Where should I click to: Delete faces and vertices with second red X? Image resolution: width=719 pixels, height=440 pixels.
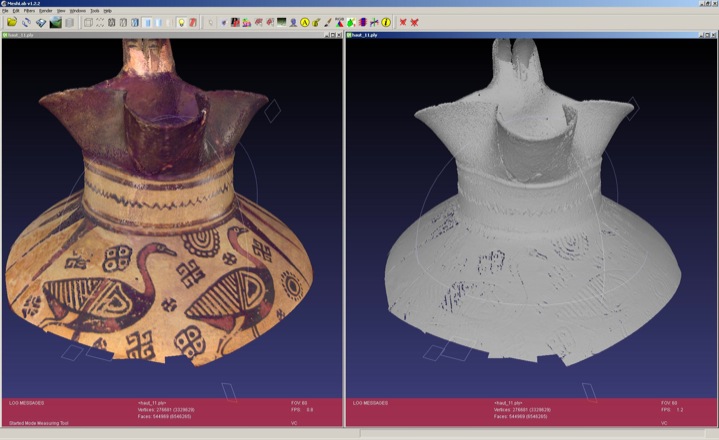(x=415, y=22)
